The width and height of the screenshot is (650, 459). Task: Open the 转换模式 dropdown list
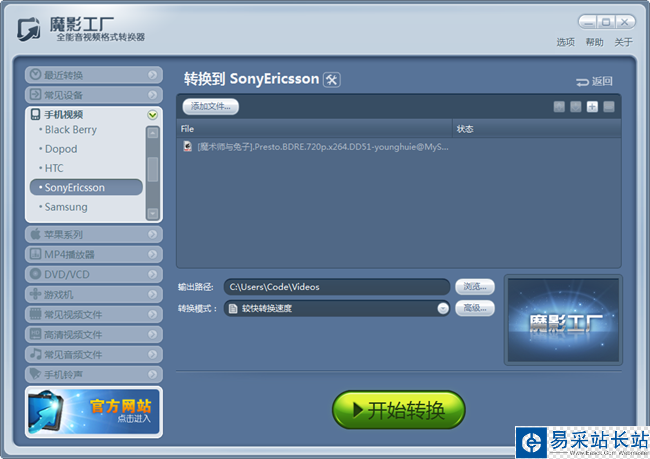click(443, 308)
